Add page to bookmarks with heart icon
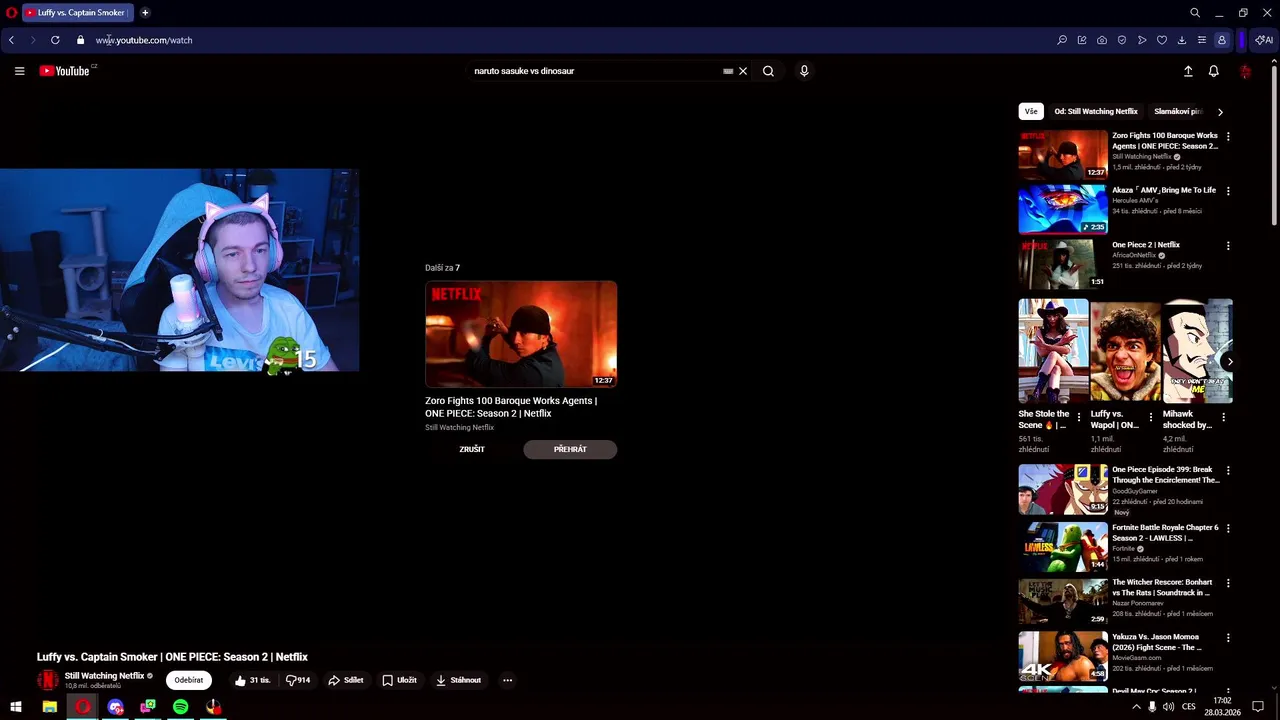The width and height of the screenshot is (1280, 720). pyautogui.click(x=1162, y=40)
